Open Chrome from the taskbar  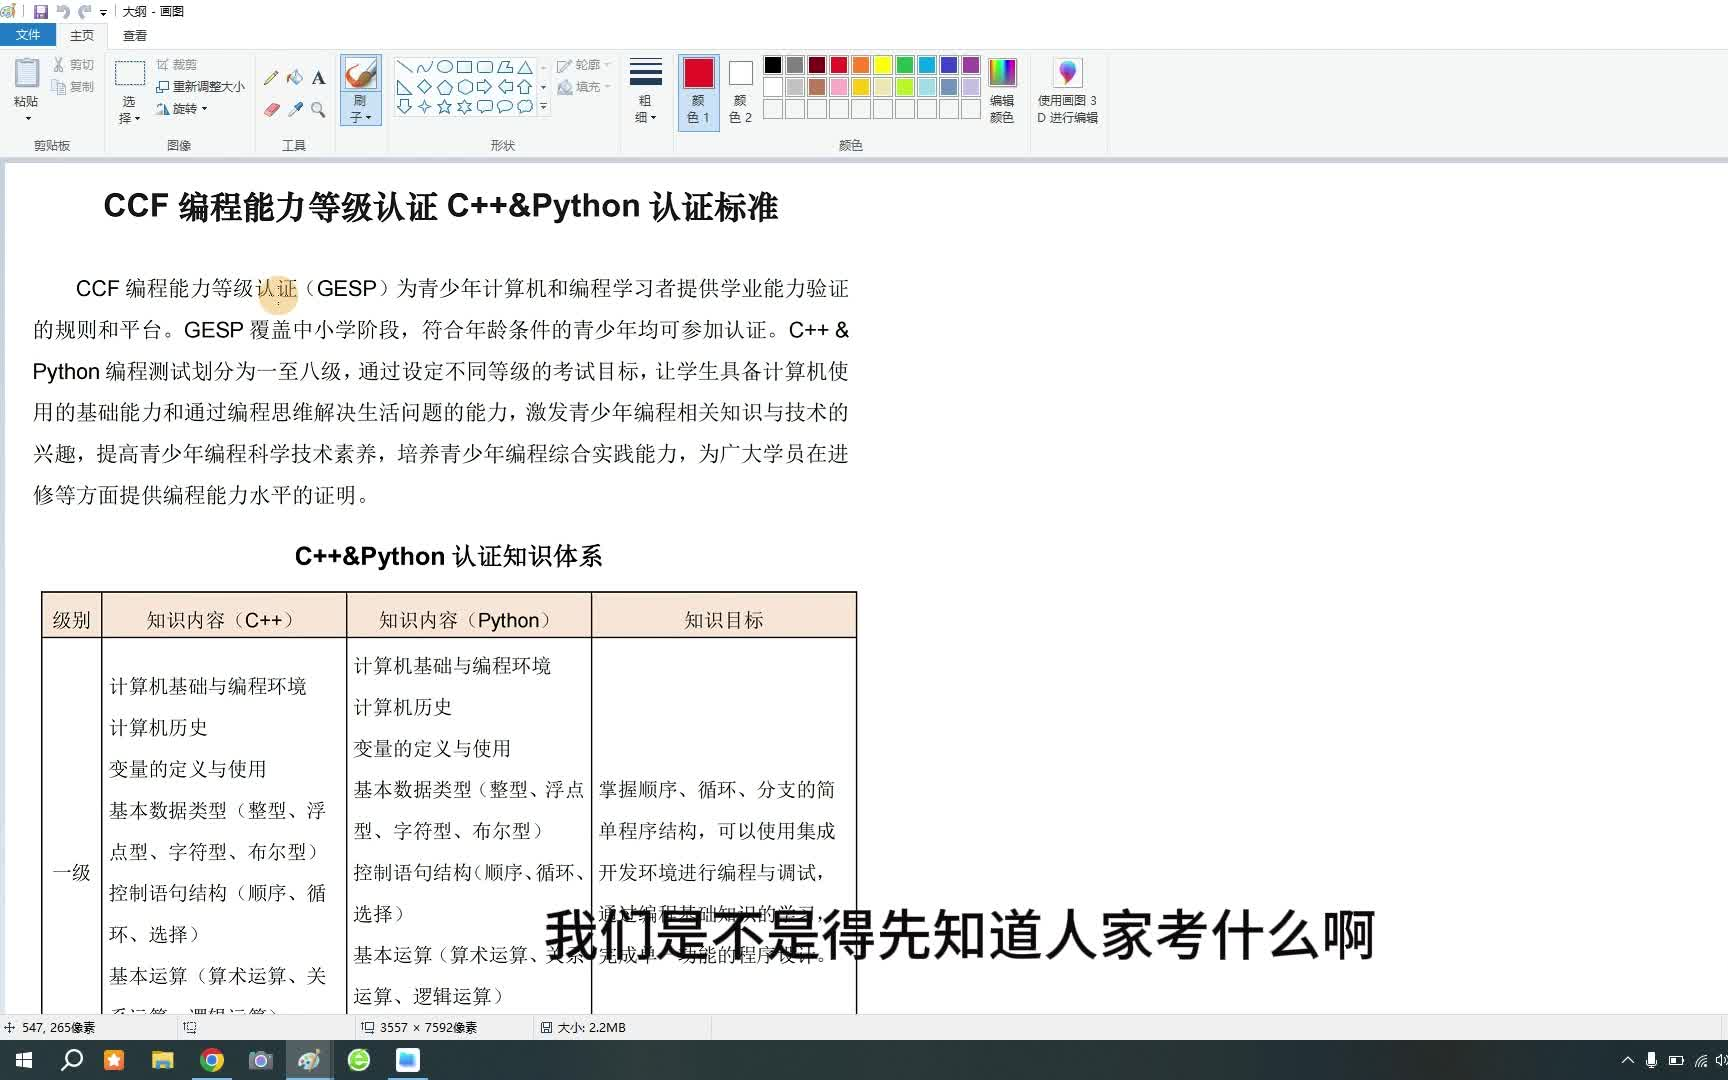212,1060
